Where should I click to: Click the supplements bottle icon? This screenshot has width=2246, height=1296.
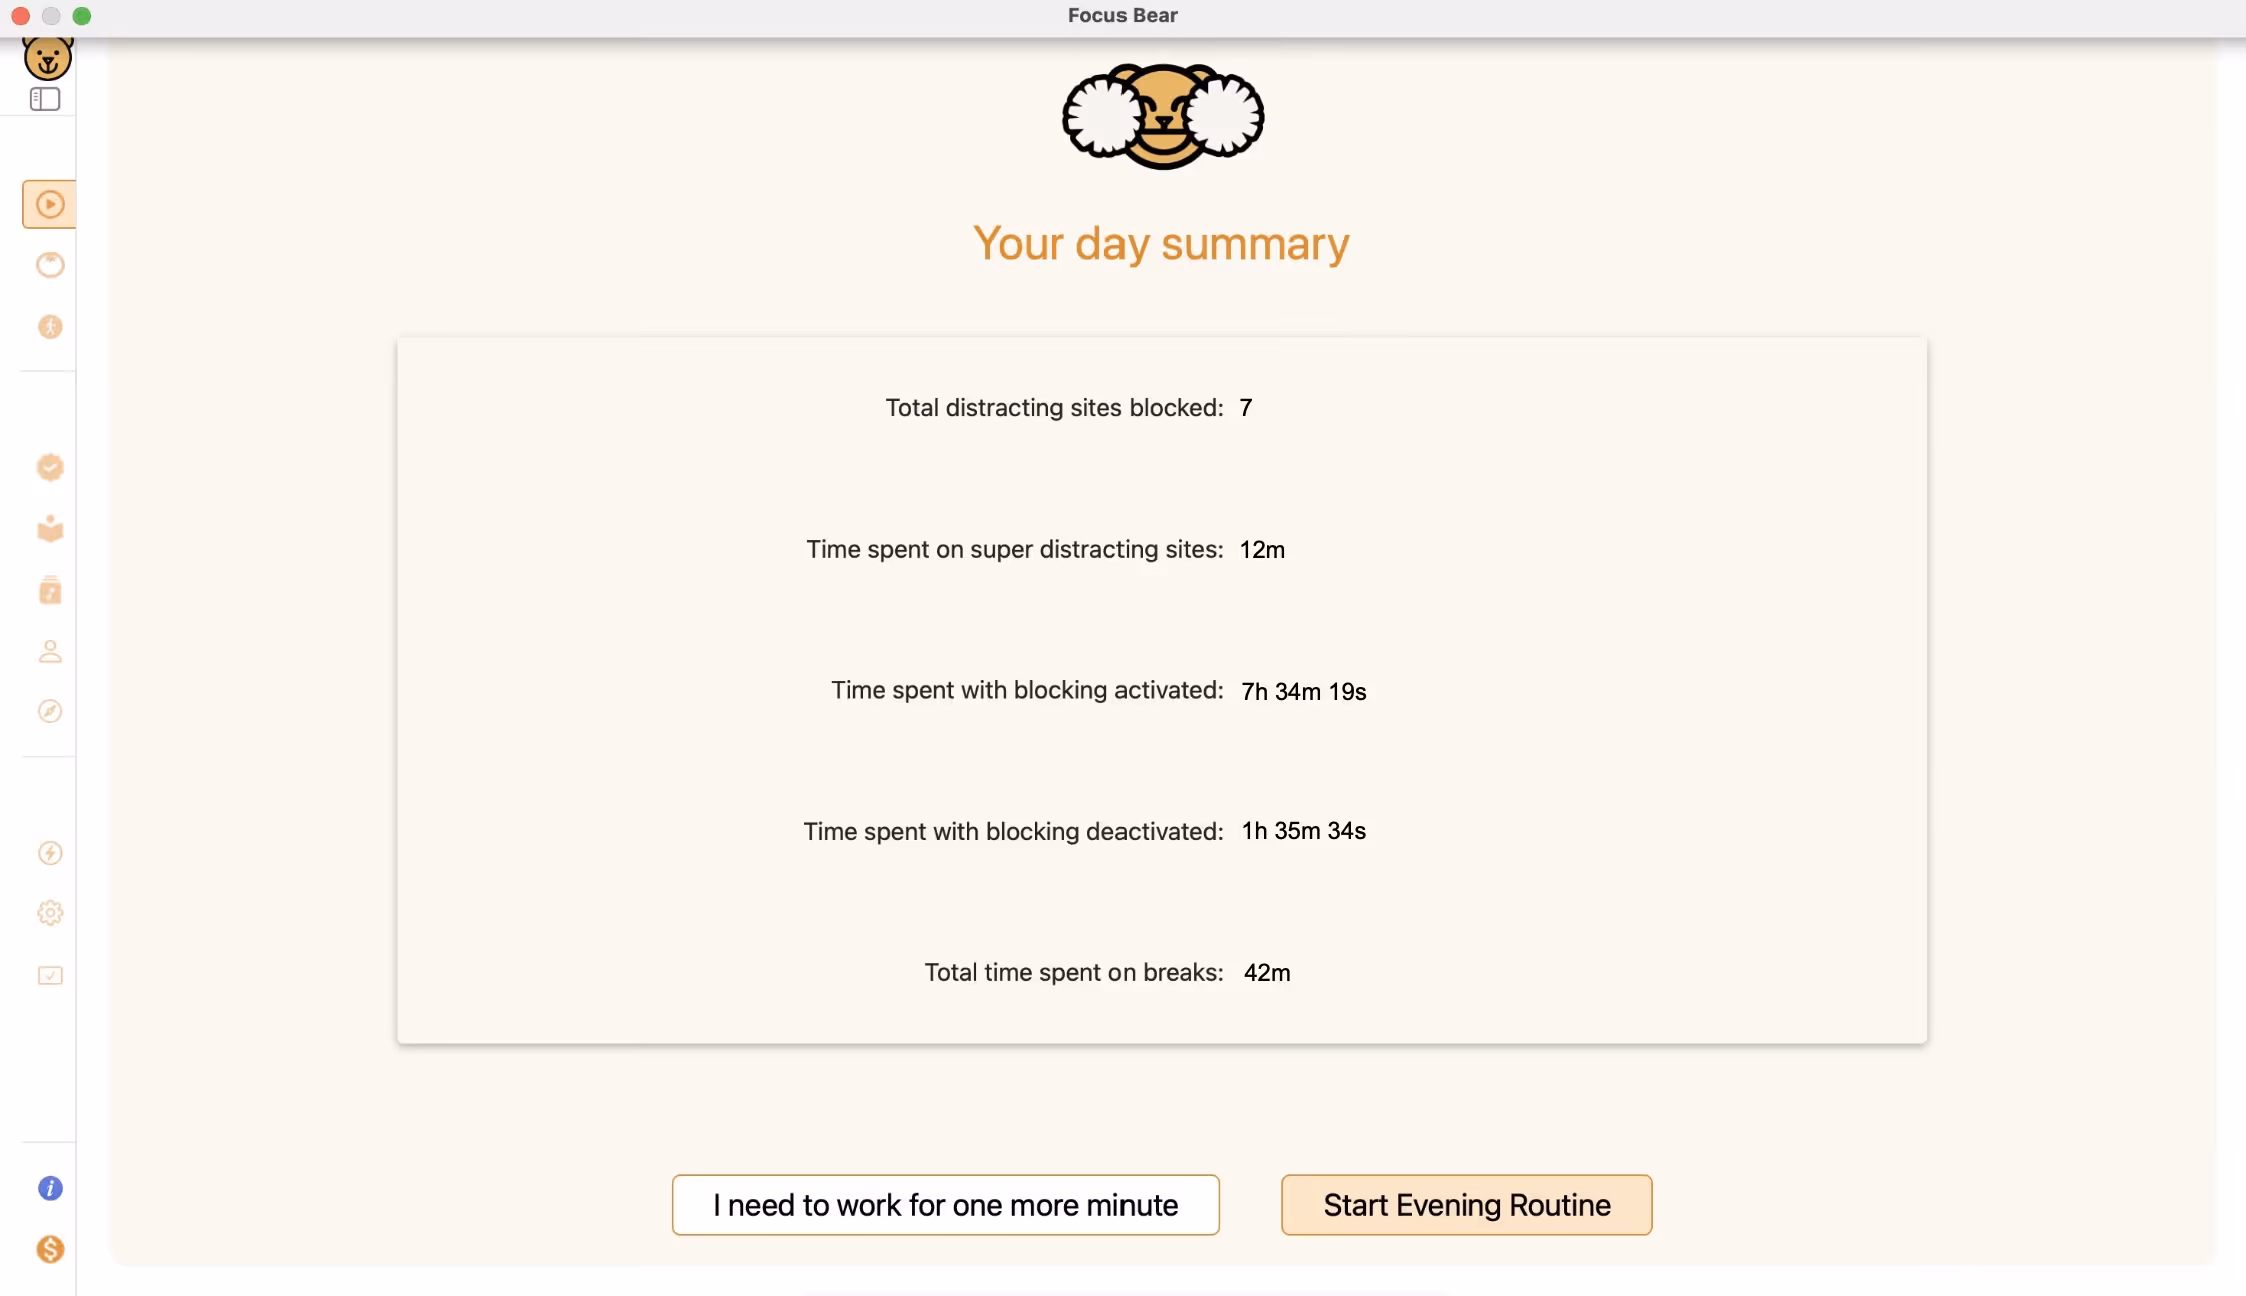coord(49,590)
